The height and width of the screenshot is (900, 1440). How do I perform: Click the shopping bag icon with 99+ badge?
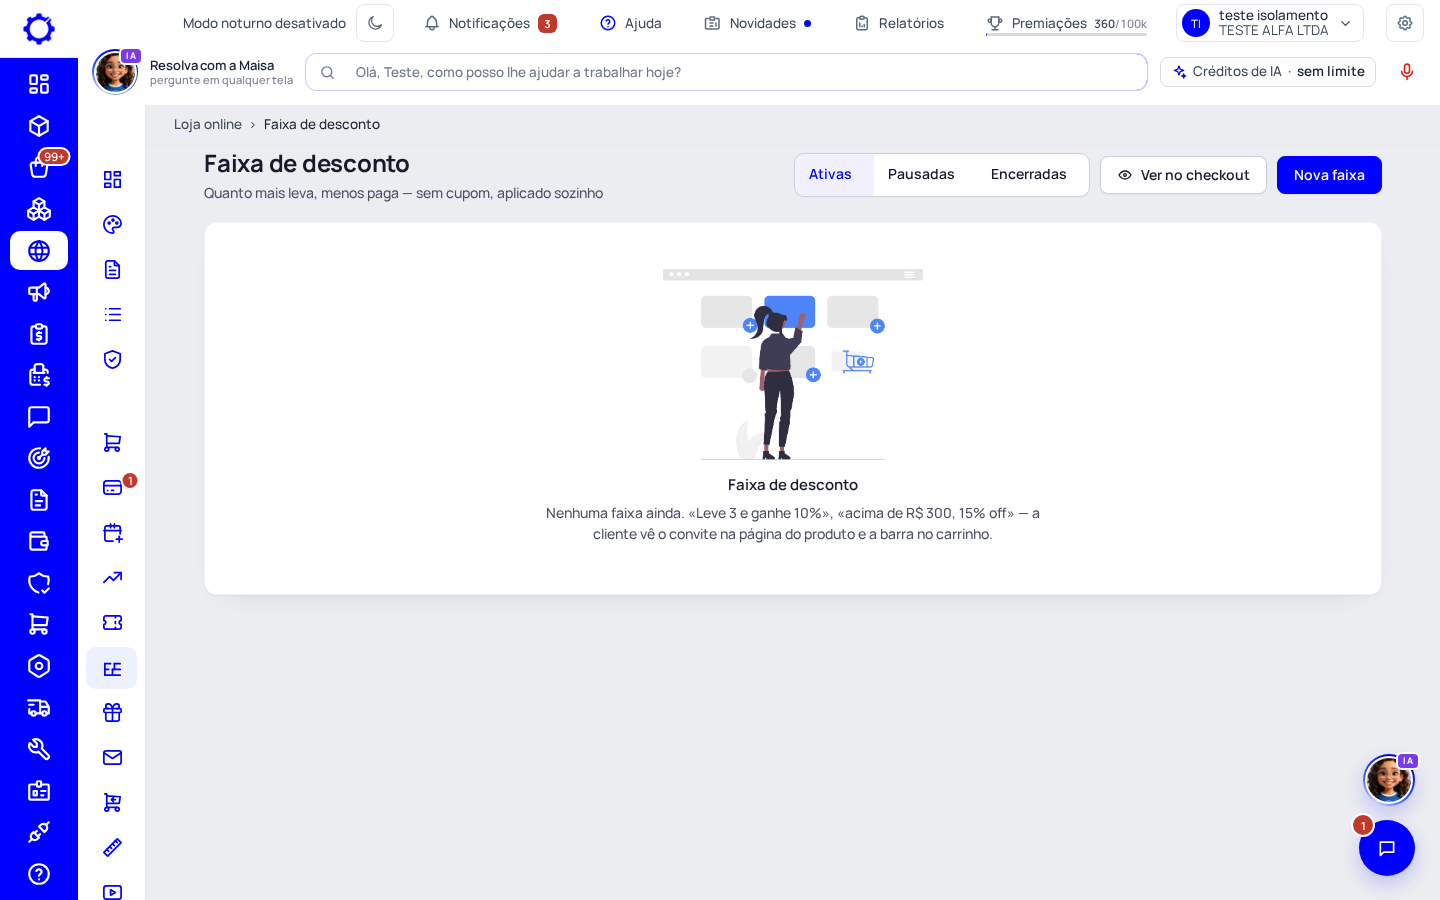pos(39,168)
